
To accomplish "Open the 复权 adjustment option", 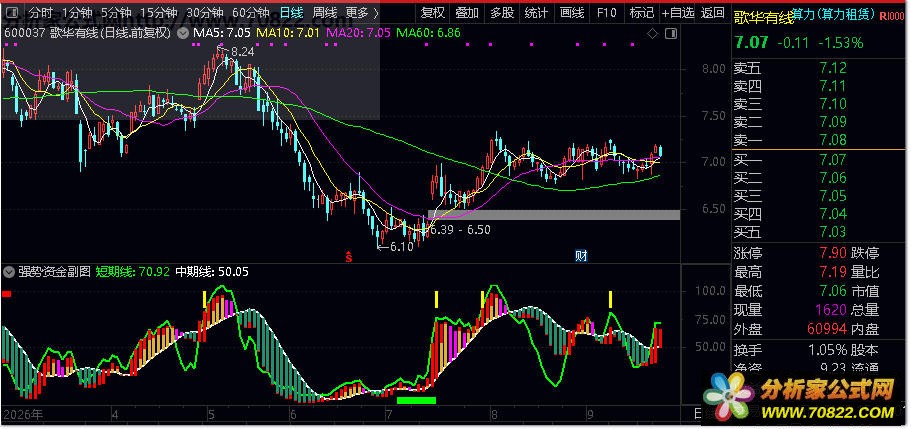I will click(x=433, y=12).
